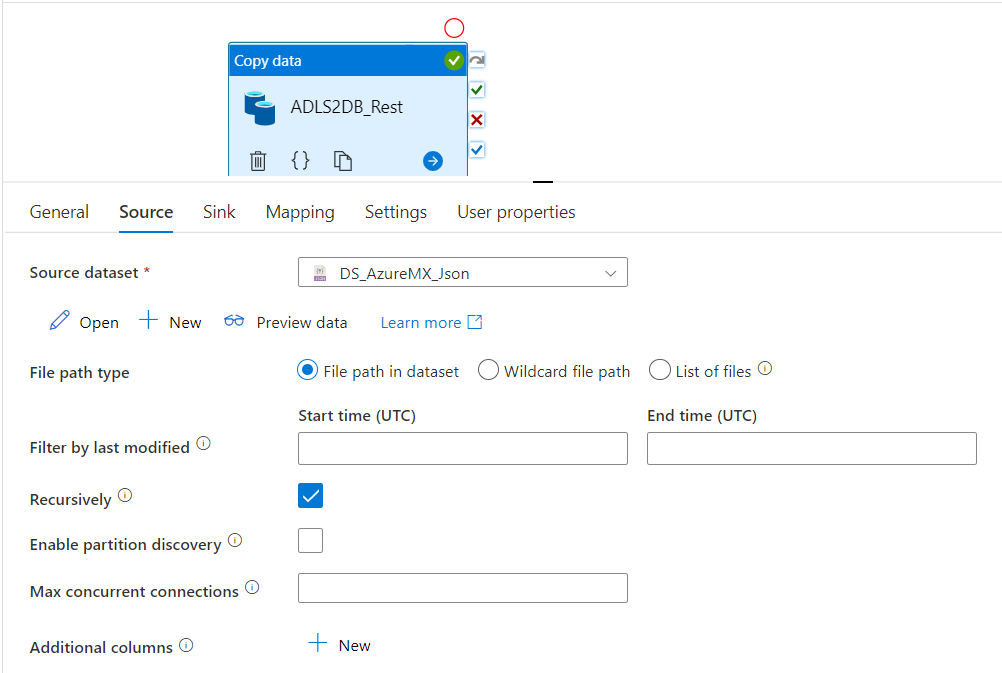Click the End time (UTC) field
1002x673 pixels.
(812, 448)
